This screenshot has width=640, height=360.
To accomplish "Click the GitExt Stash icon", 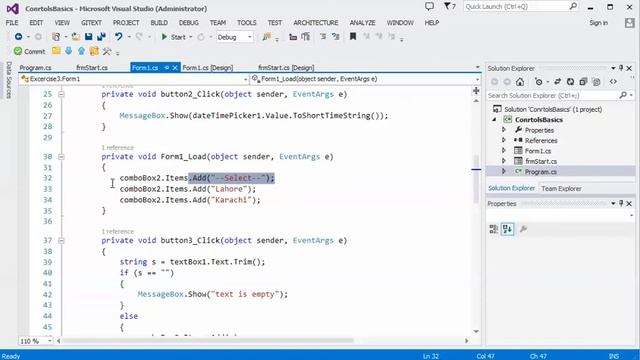I will [x=94, y=51].
